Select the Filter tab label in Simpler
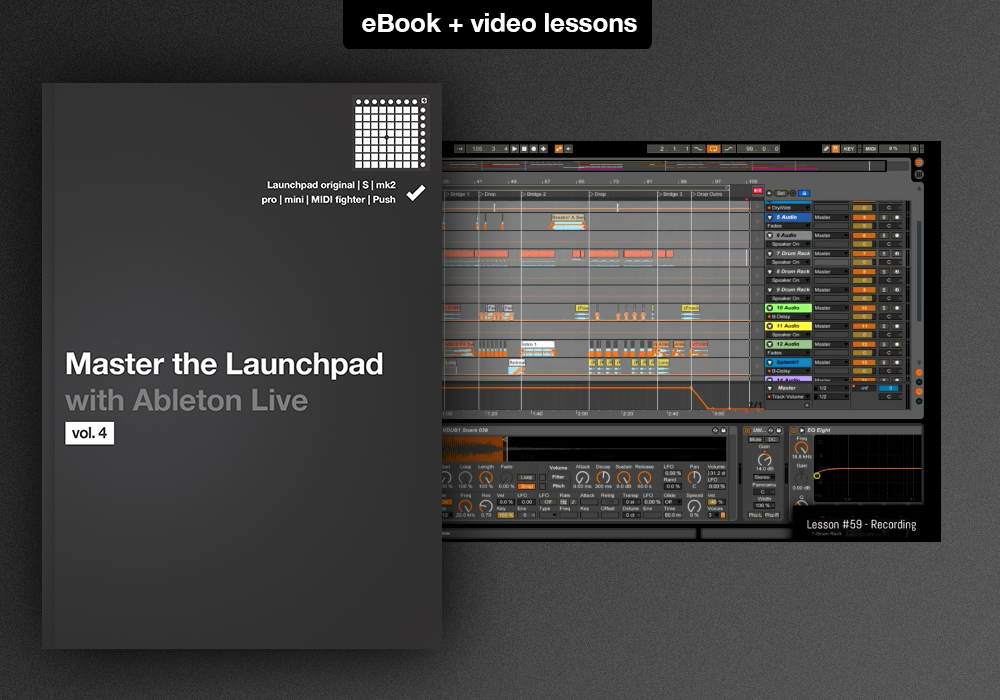The image size is (1000, 700). tap(558, 477)
